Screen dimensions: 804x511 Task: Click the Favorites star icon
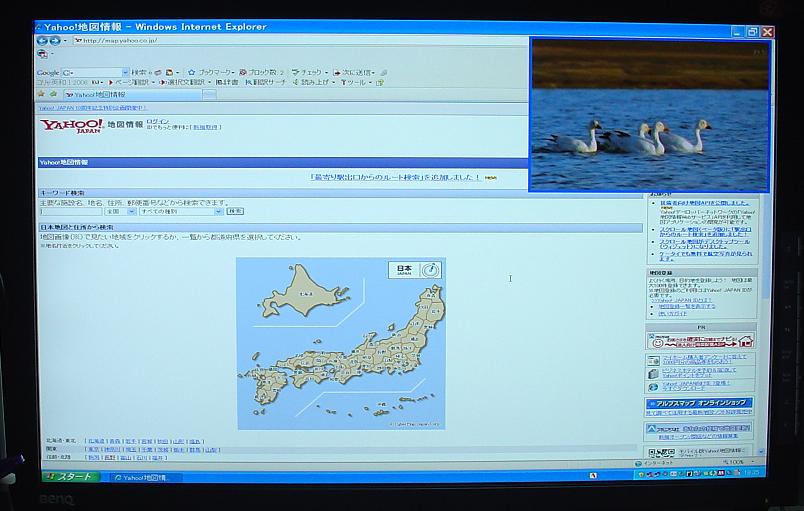click(x=41, y=94)
